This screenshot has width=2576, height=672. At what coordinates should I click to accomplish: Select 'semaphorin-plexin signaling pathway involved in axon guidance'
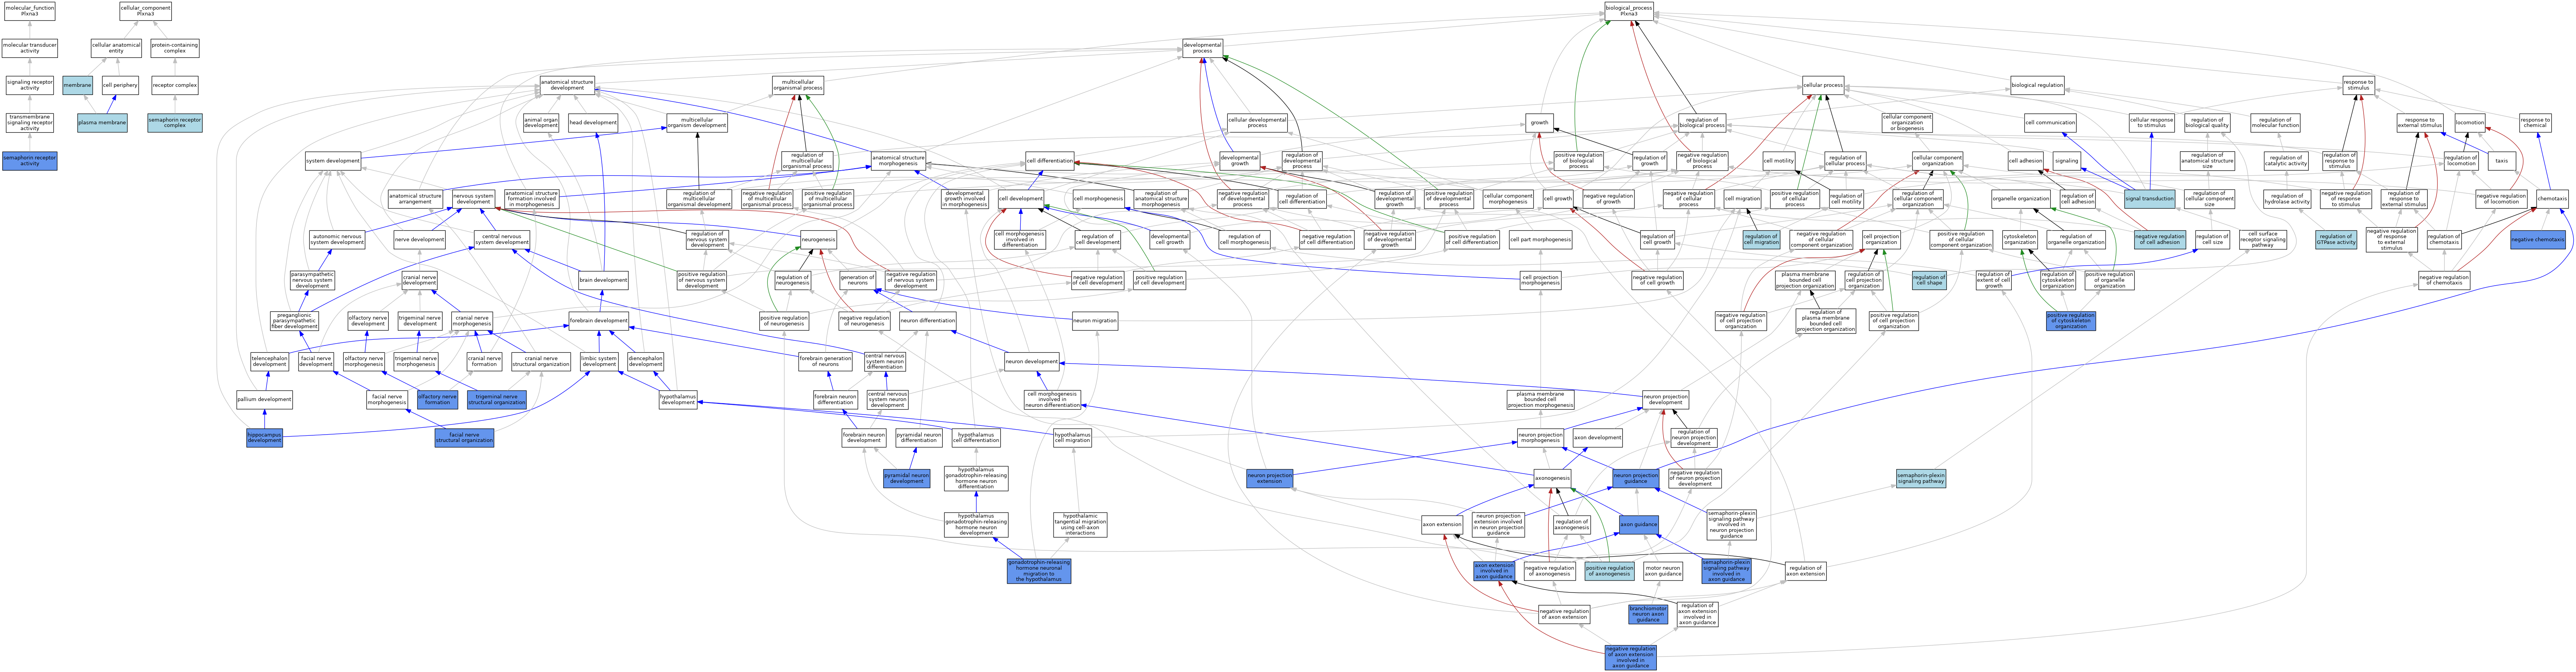(1726, 571)
